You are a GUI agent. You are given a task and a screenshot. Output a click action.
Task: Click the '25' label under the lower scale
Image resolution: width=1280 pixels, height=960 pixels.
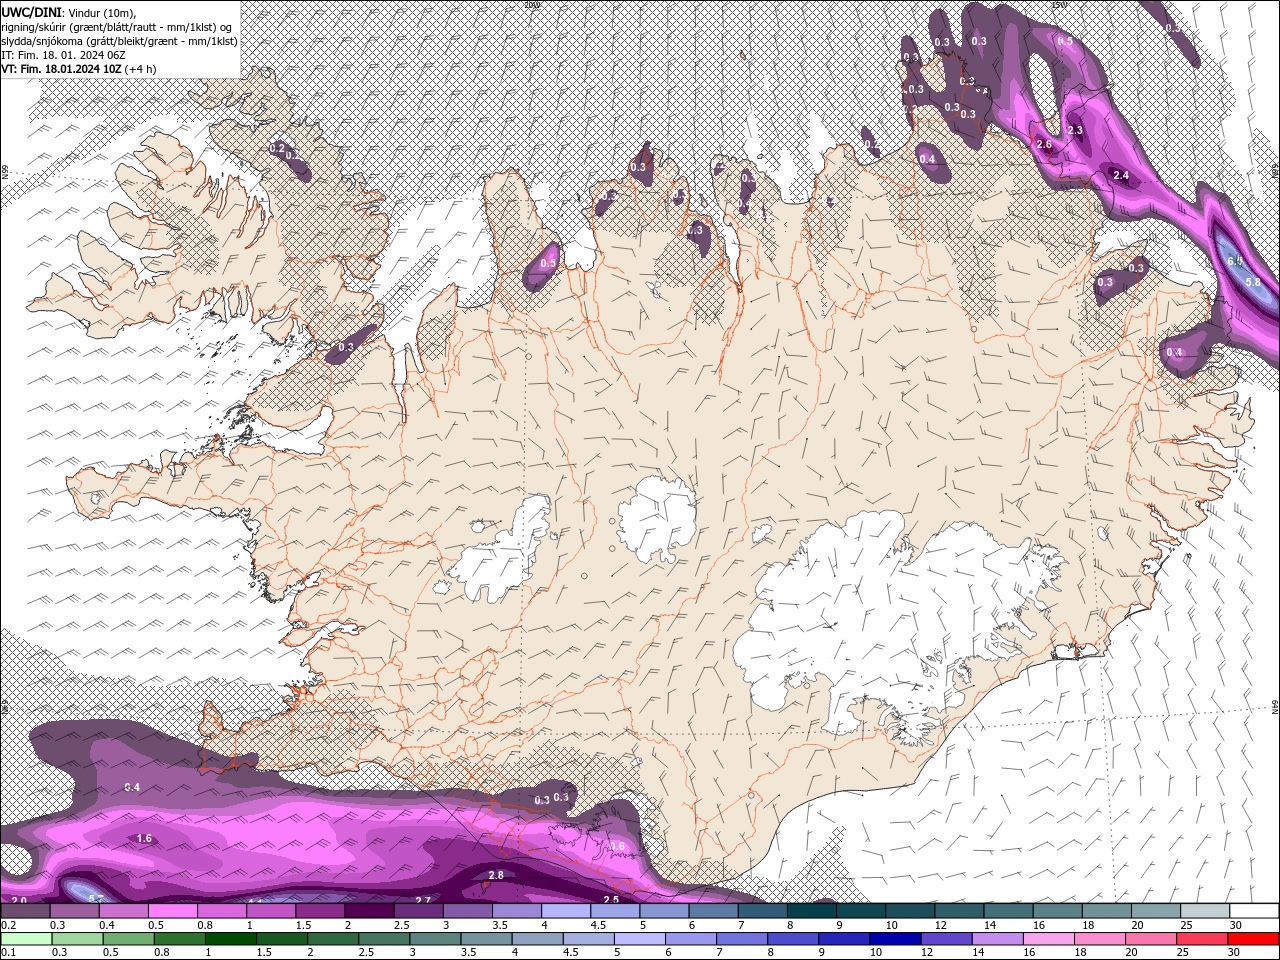(x=1183, y=953)
